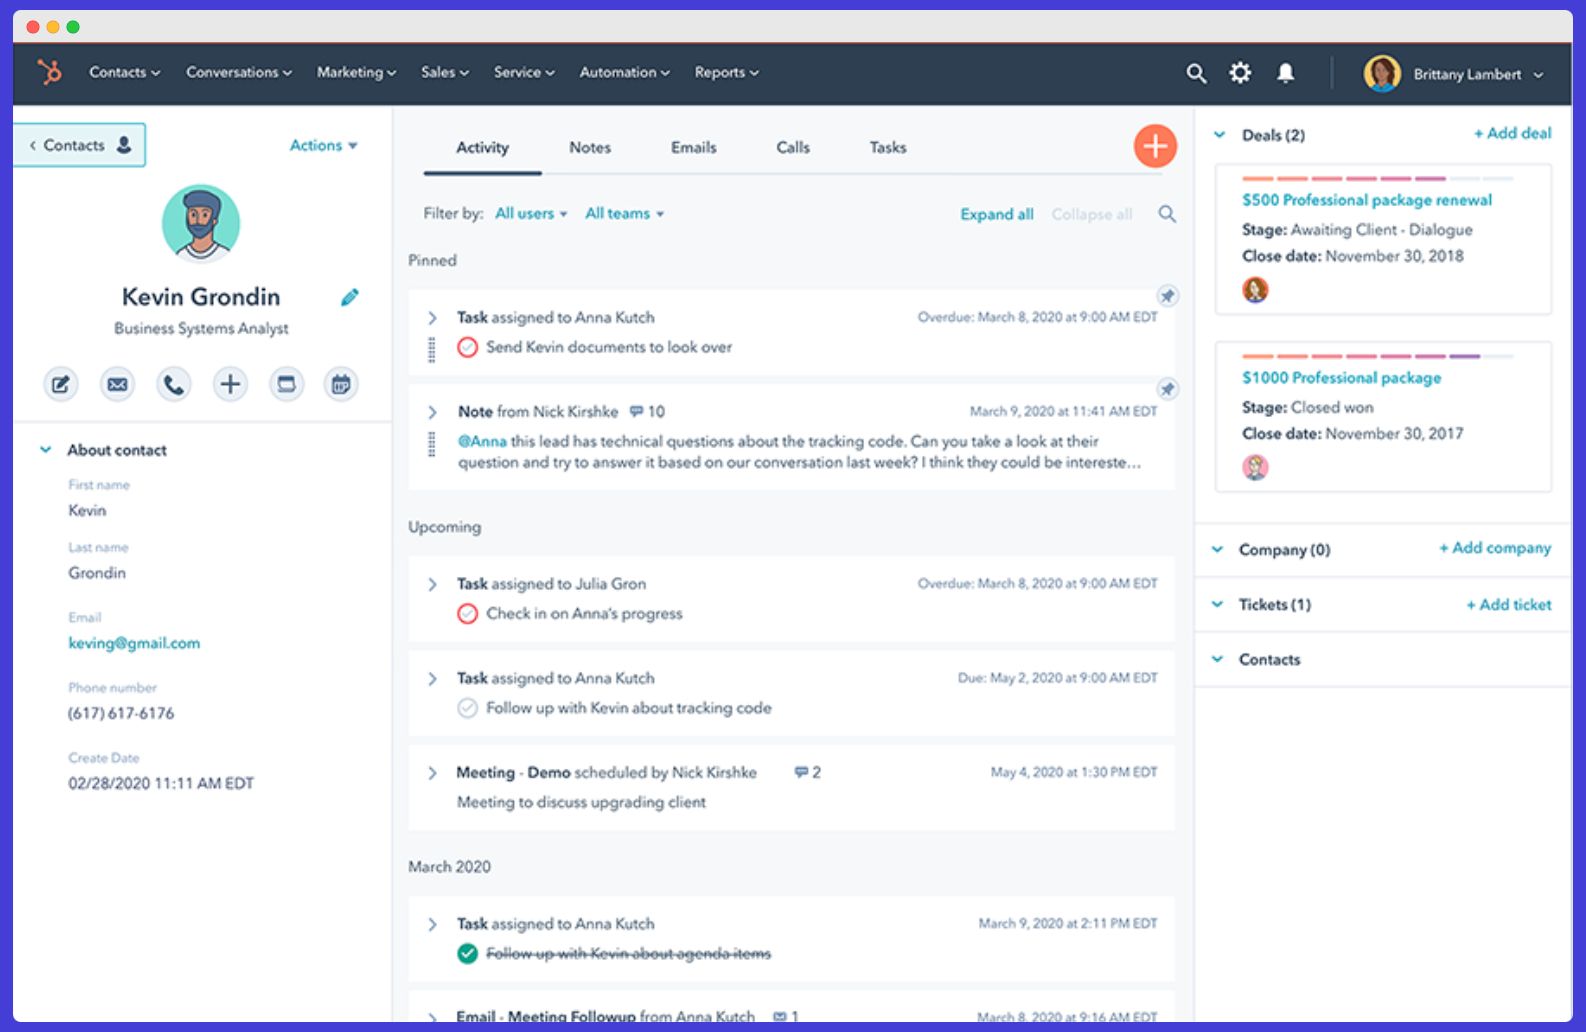Create a task using the window icon
The height and width of the screenshot is (1032, 1586).
[286, 384]
